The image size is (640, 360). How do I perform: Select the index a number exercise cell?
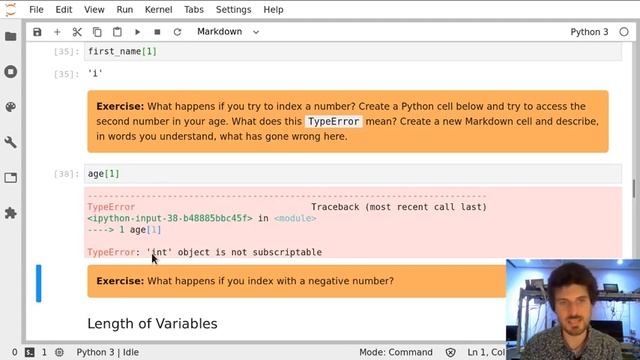348,122
